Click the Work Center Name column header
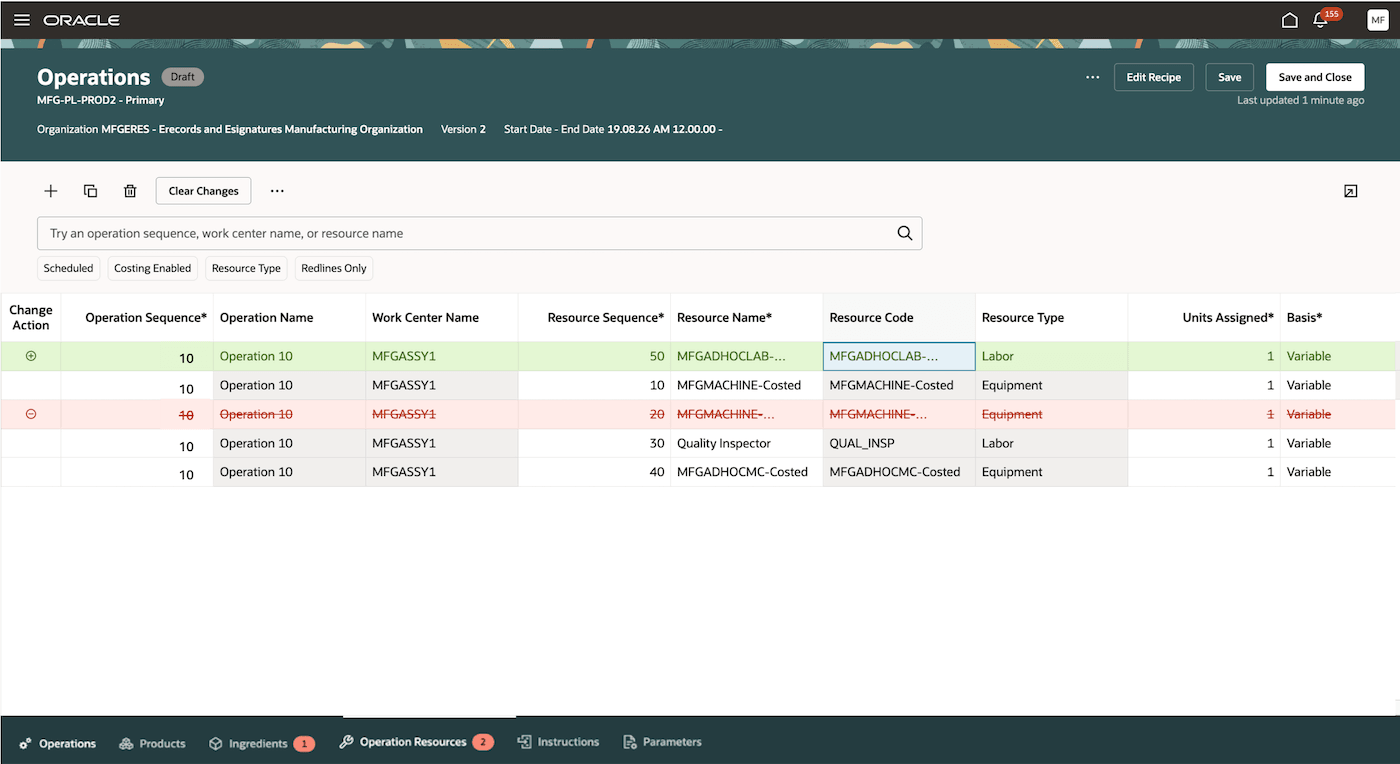The width and height of the screenshot is (1400, 764). pos(441,317)
